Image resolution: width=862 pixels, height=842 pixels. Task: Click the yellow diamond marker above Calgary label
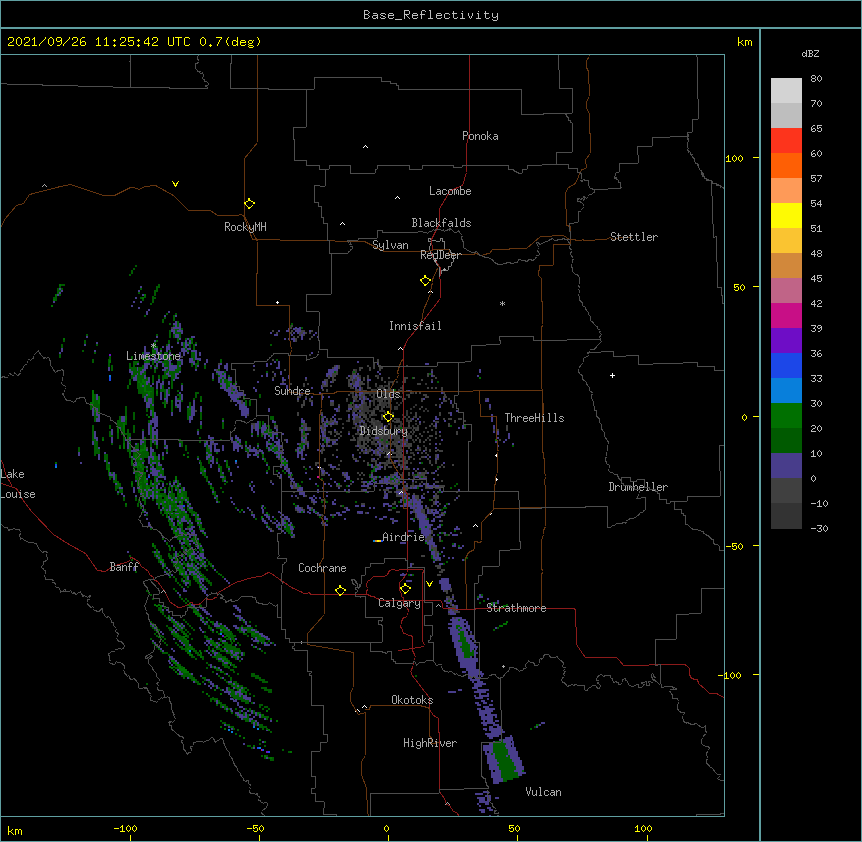(405, 589)
